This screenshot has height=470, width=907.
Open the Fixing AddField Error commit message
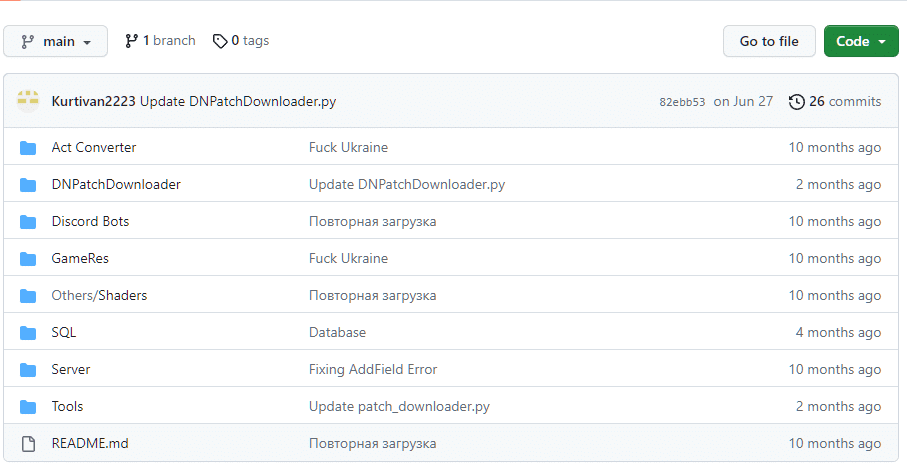[373, 369]
